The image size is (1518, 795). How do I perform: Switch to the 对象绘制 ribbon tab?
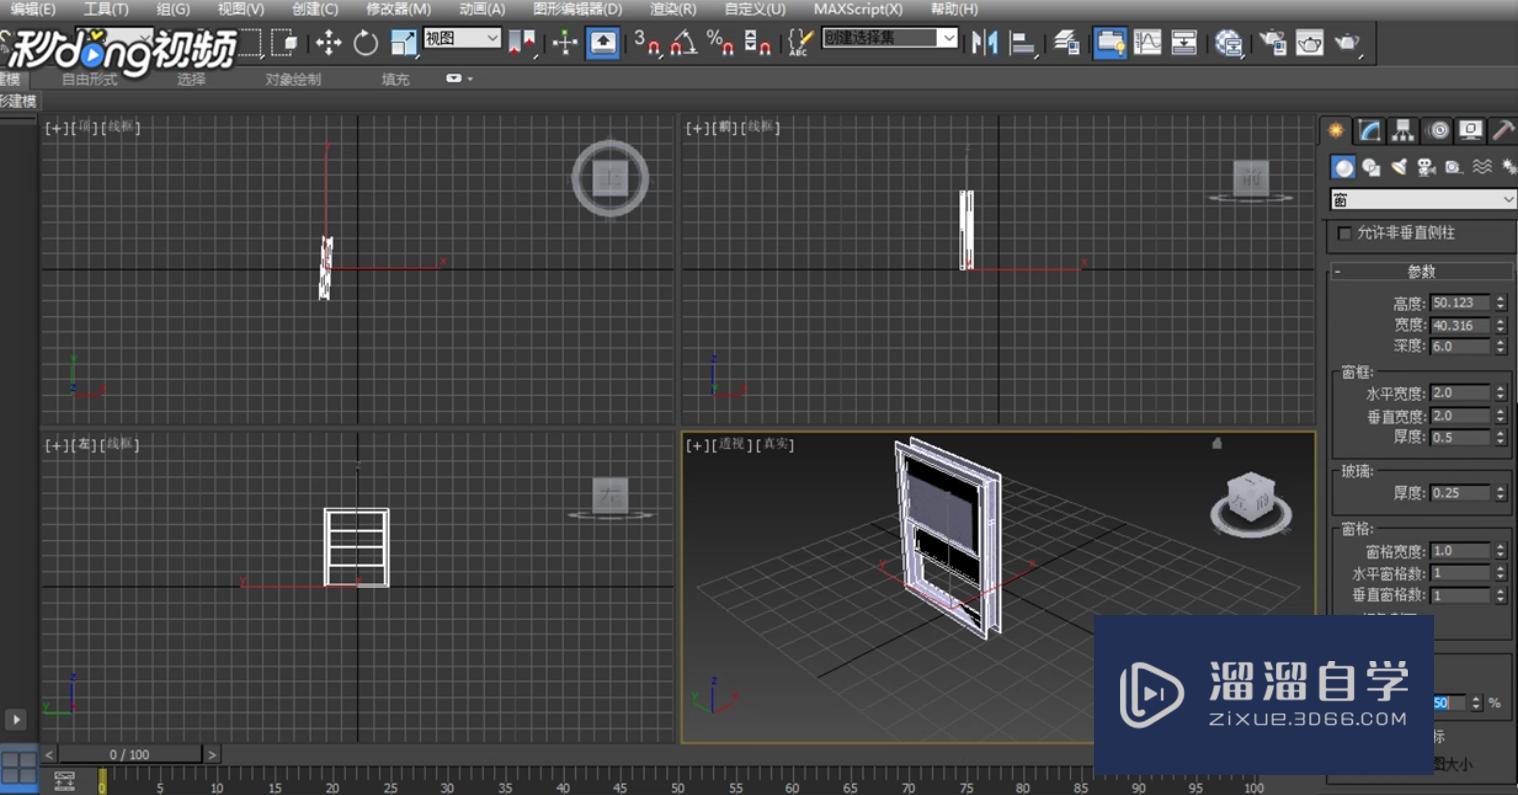[293, 79]
